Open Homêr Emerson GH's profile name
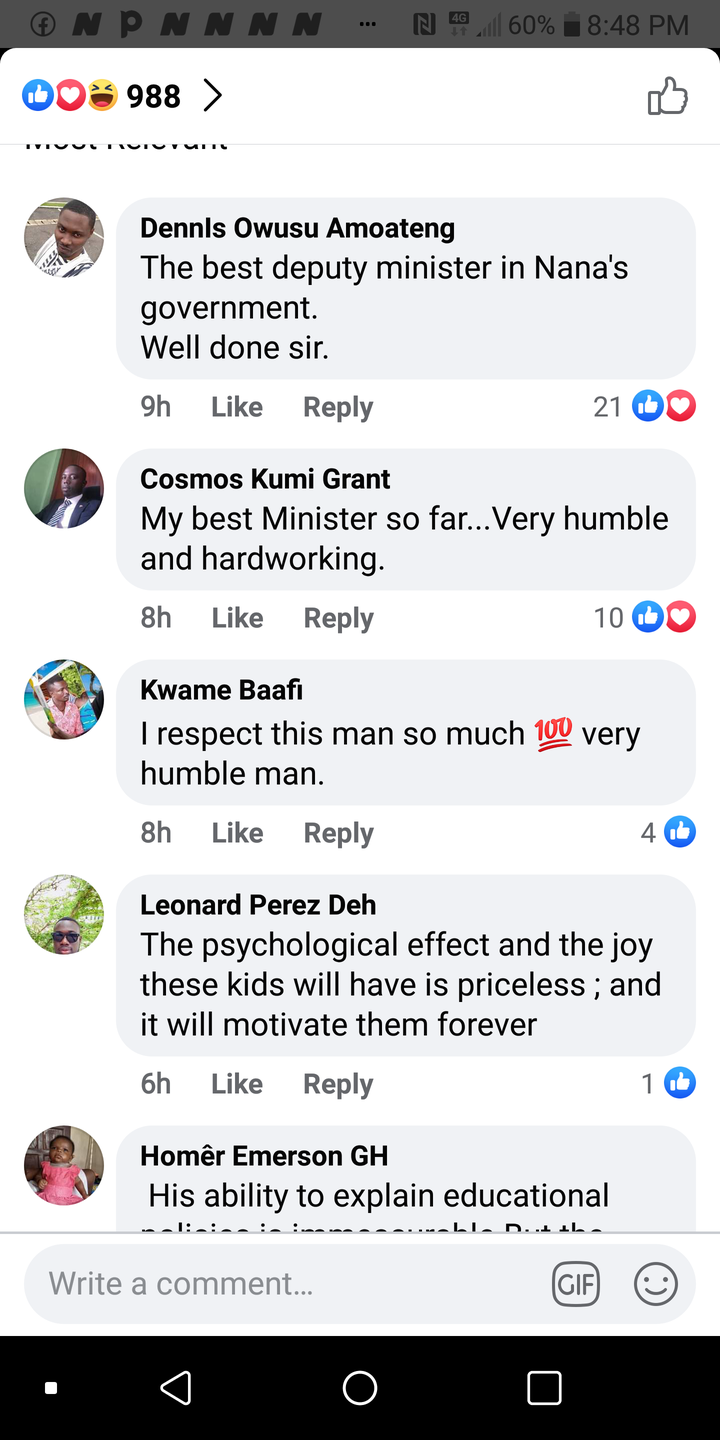This screenshot has width=720, height=1440. pyautogui.click(x=264, y=1156)
